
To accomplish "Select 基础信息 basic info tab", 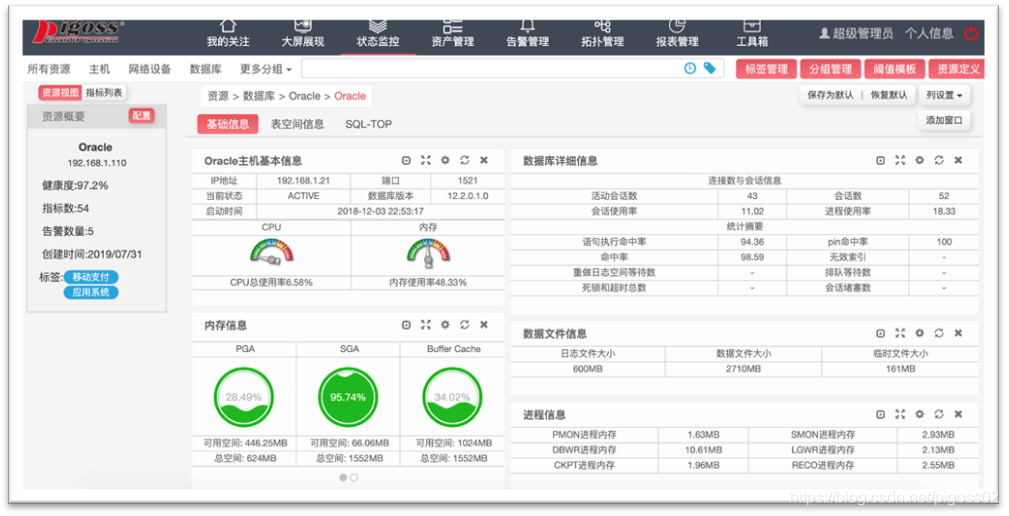I will point(228,124).
